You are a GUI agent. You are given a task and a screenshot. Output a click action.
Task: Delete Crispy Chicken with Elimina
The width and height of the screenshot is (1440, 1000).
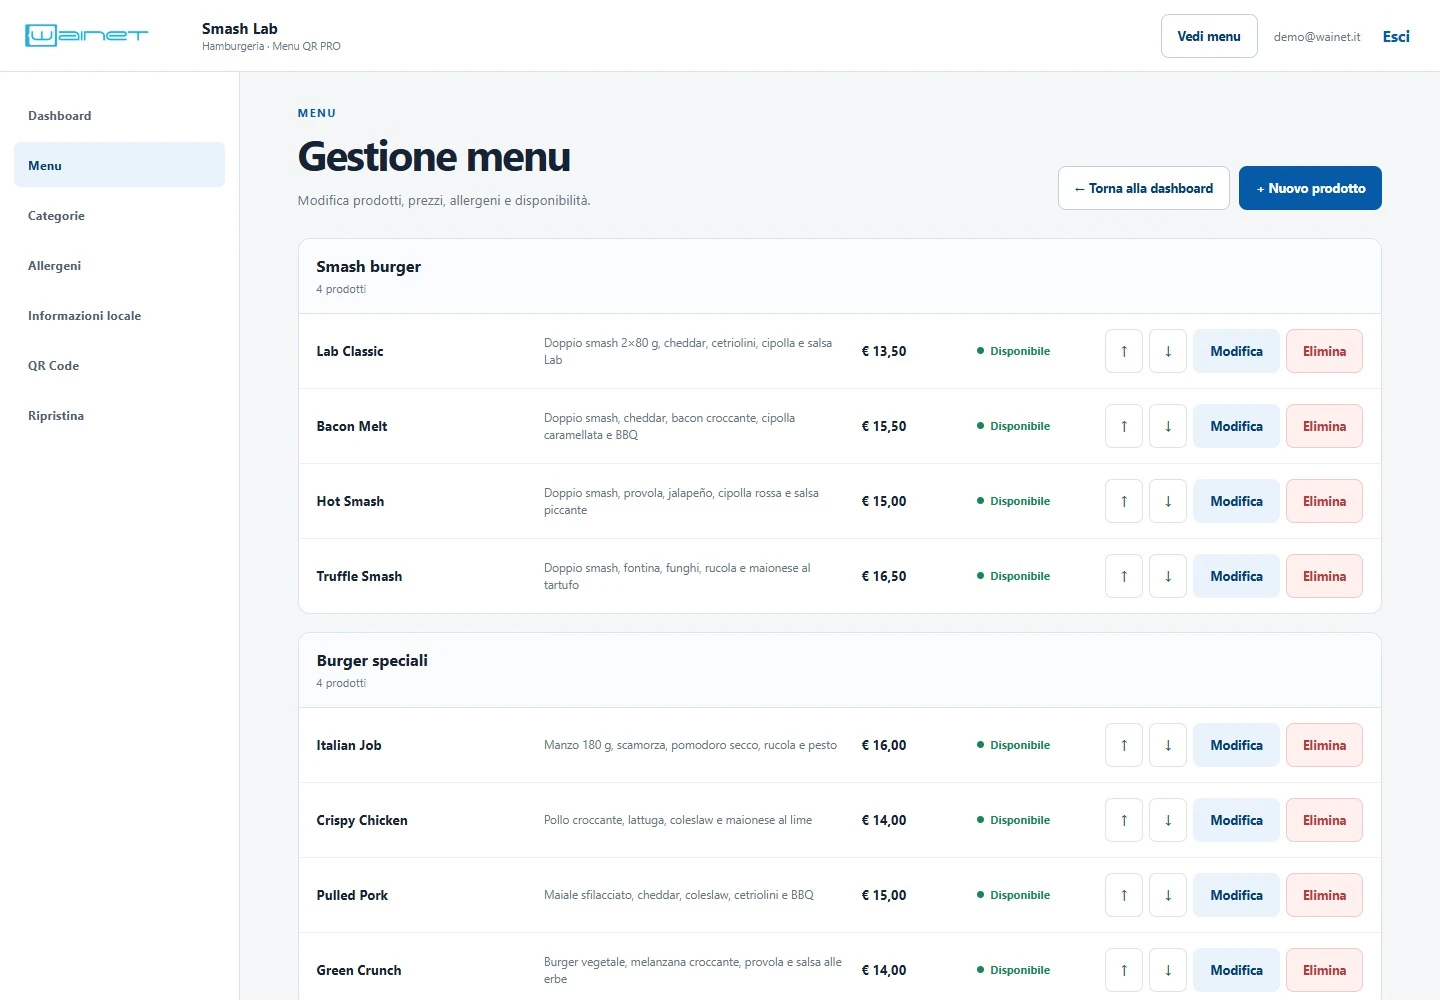(x=1324, y=820)
